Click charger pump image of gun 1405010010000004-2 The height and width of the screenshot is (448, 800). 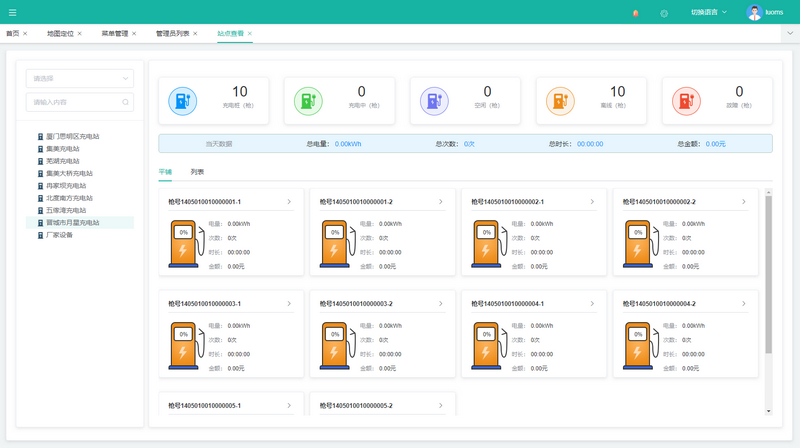(640, 346)
